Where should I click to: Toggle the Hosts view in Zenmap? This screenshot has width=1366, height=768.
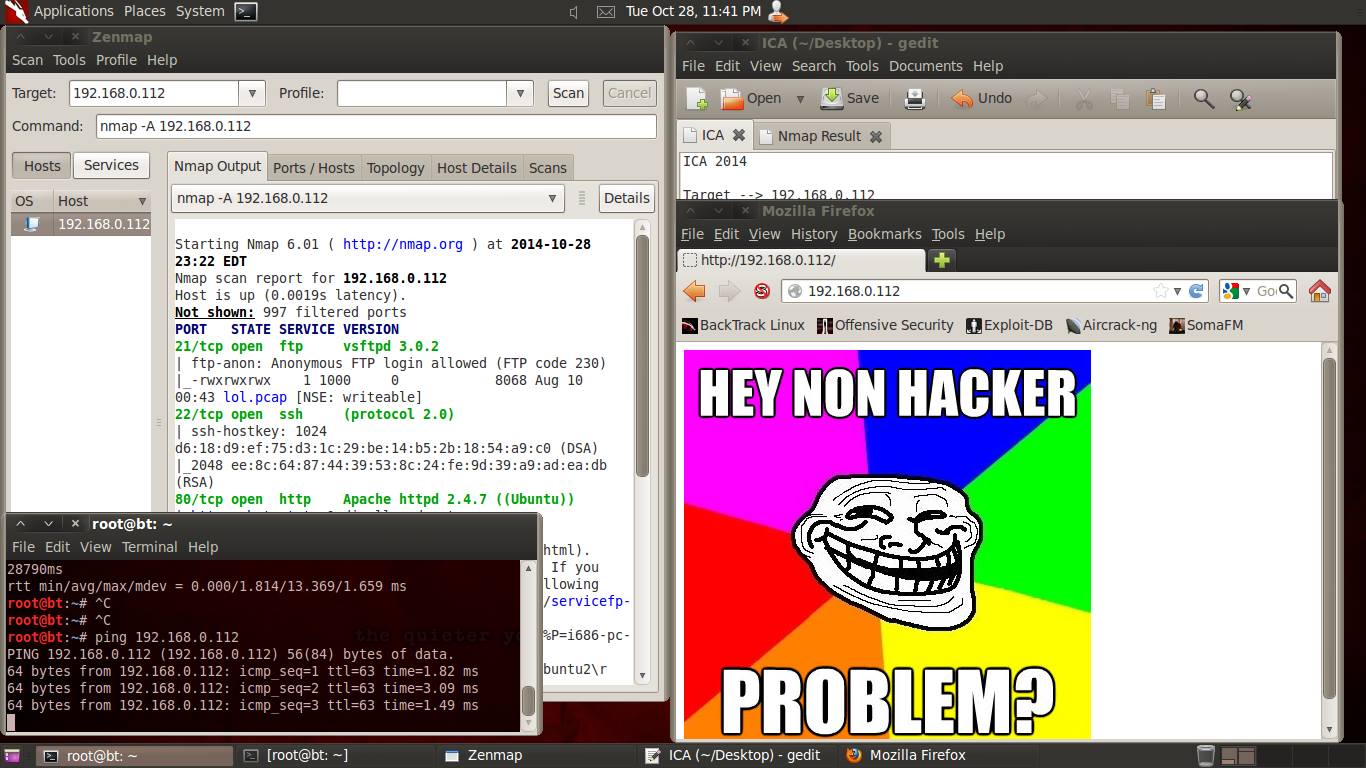coord(42,166)
